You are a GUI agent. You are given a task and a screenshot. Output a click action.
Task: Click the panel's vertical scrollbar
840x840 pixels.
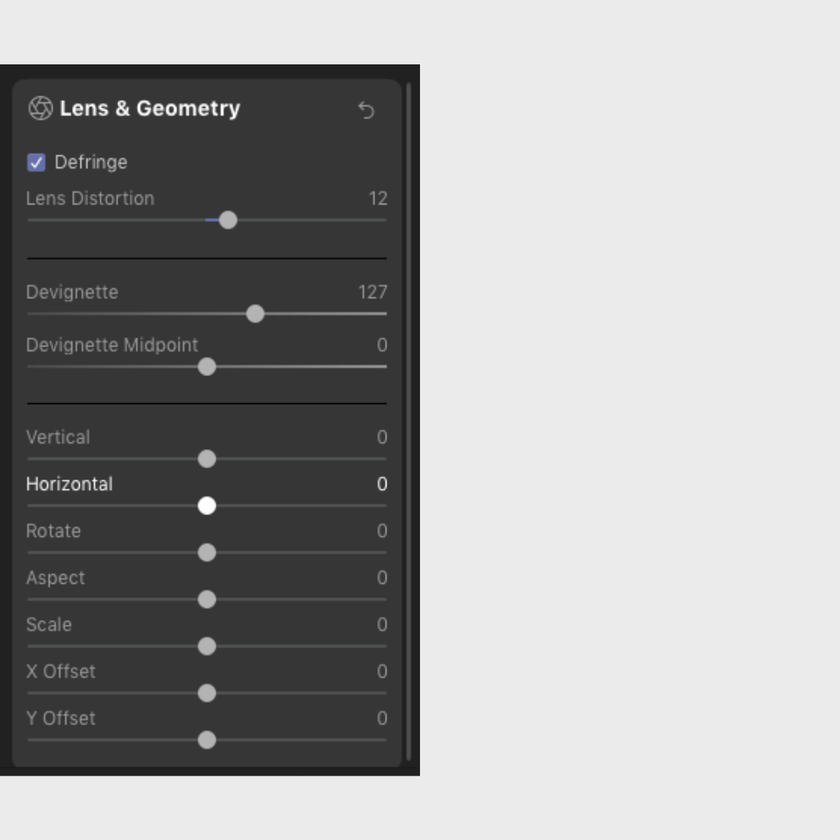[x=409, y=422]
